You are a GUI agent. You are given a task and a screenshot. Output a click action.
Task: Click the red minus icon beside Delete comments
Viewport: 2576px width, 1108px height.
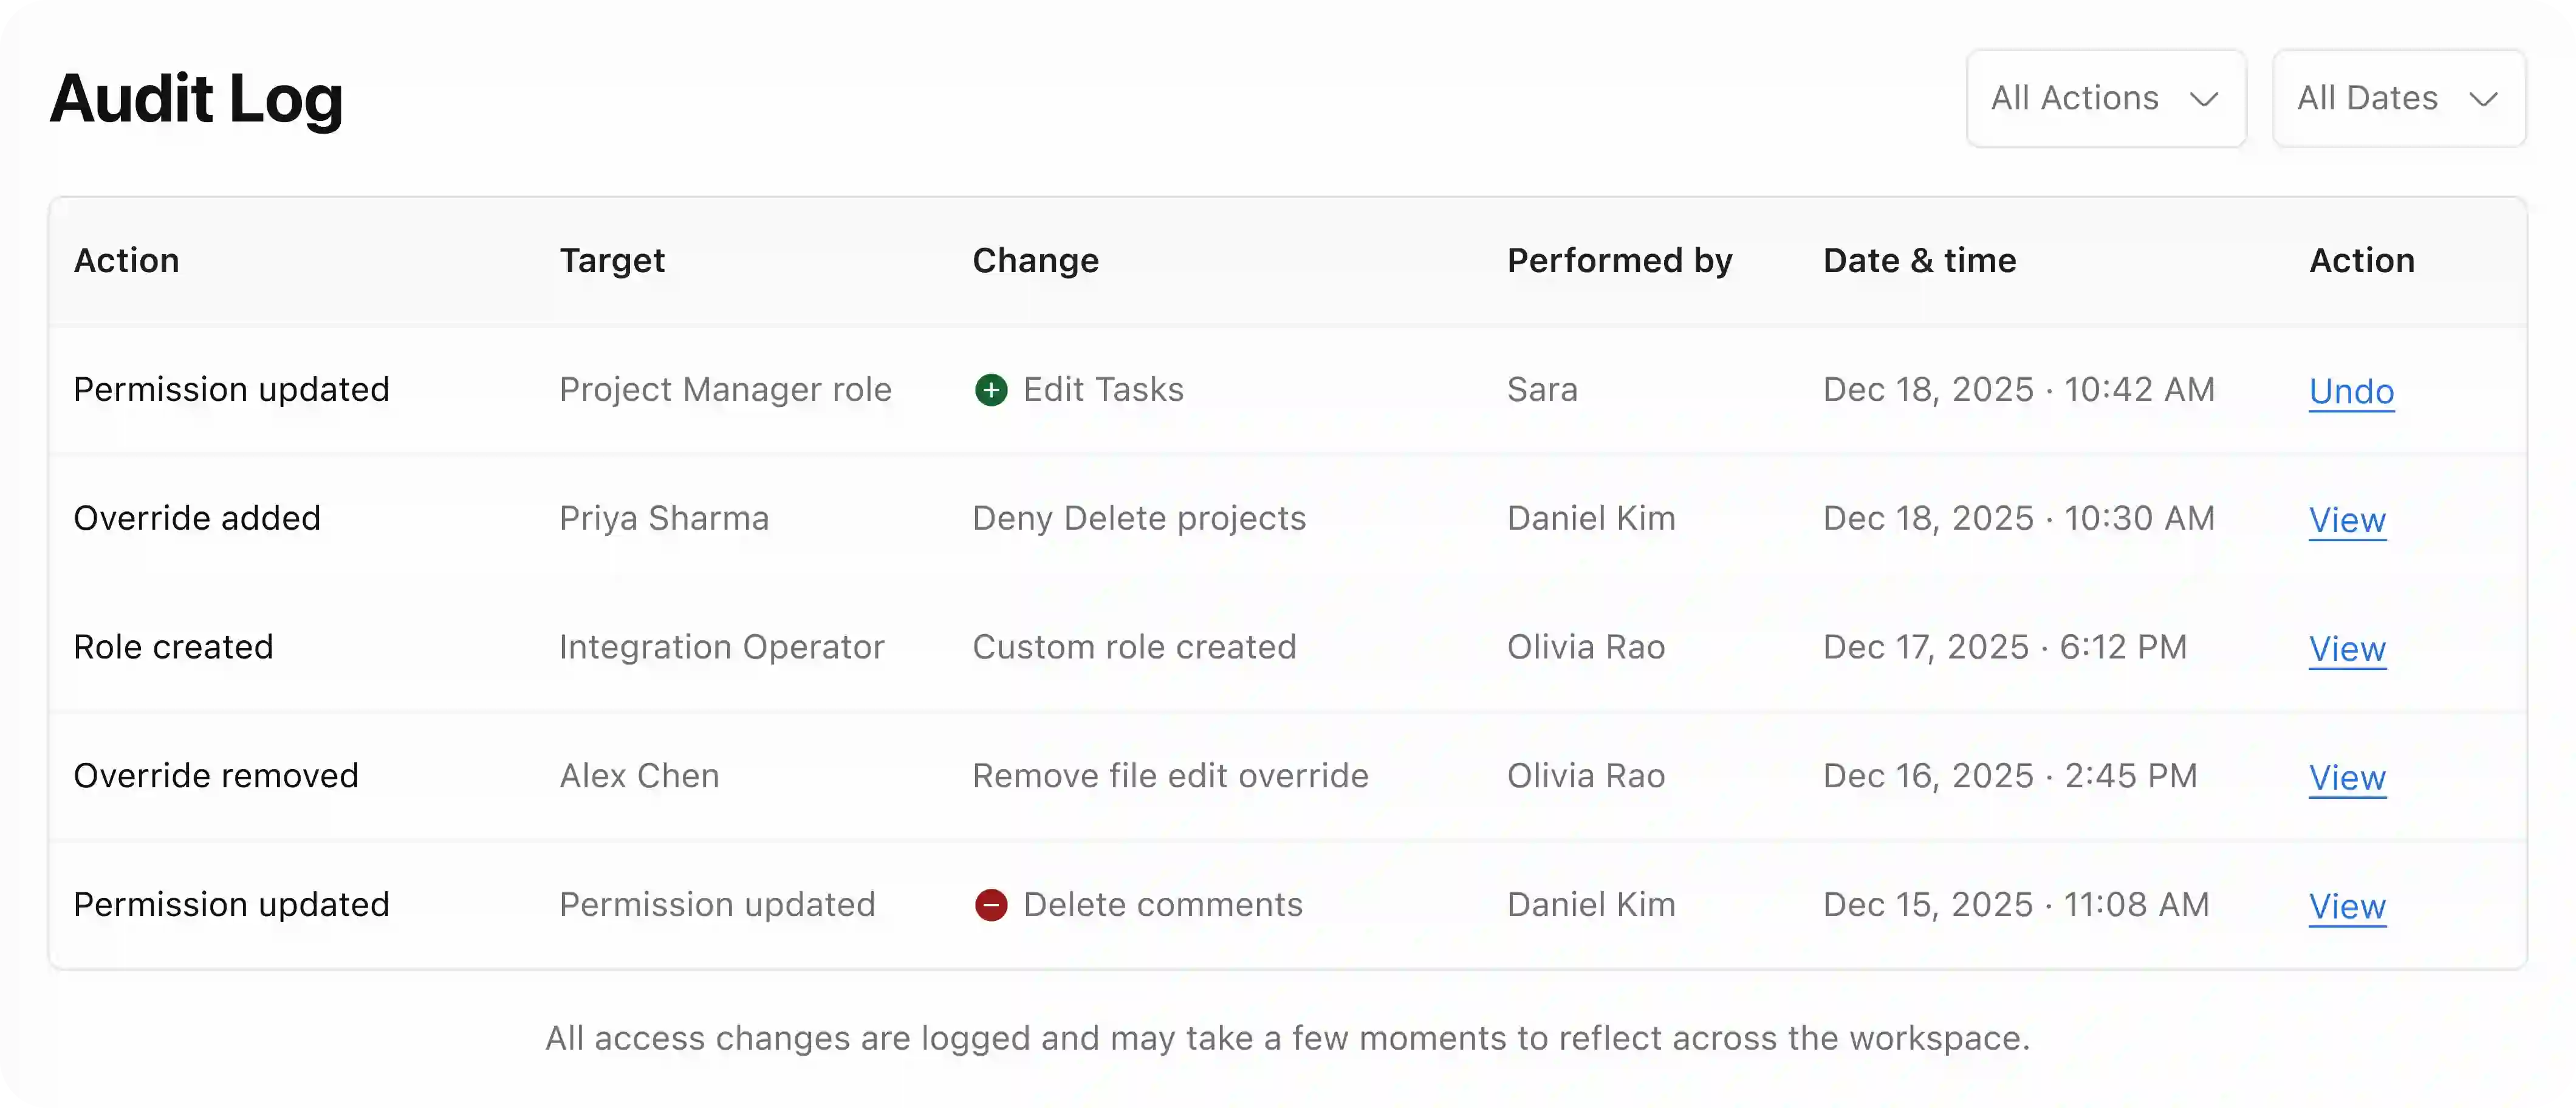pos(990,905)
